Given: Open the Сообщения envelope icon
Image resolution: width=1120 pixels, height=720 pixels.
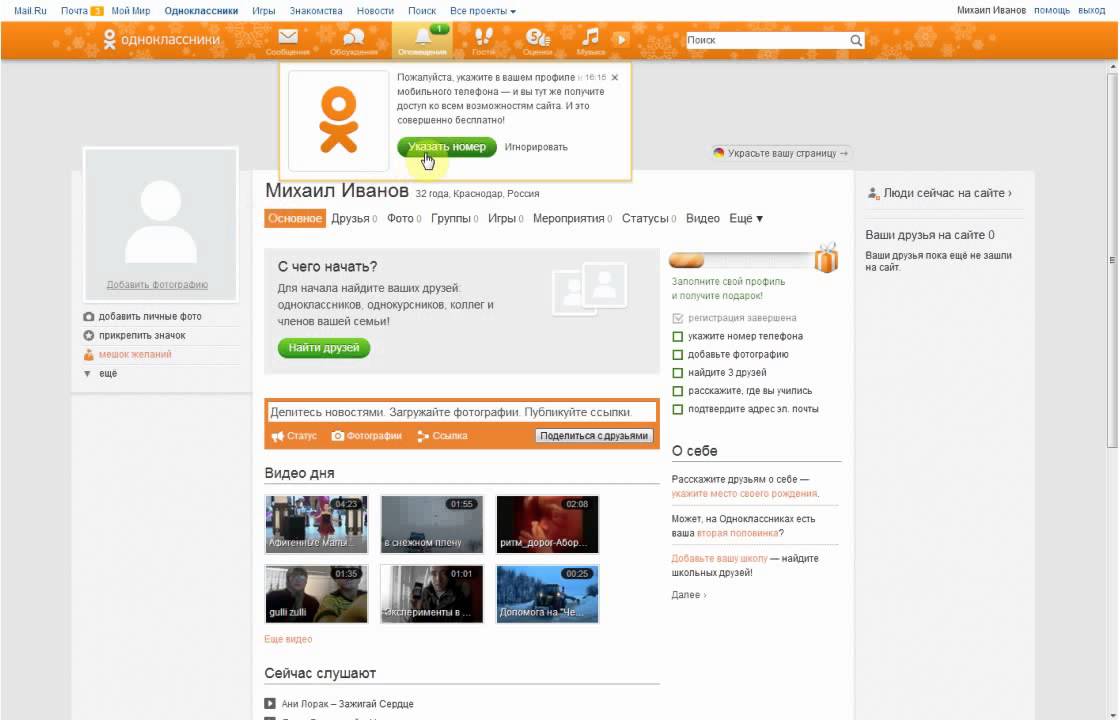Looking at the screenshot, I should [287, 38].
